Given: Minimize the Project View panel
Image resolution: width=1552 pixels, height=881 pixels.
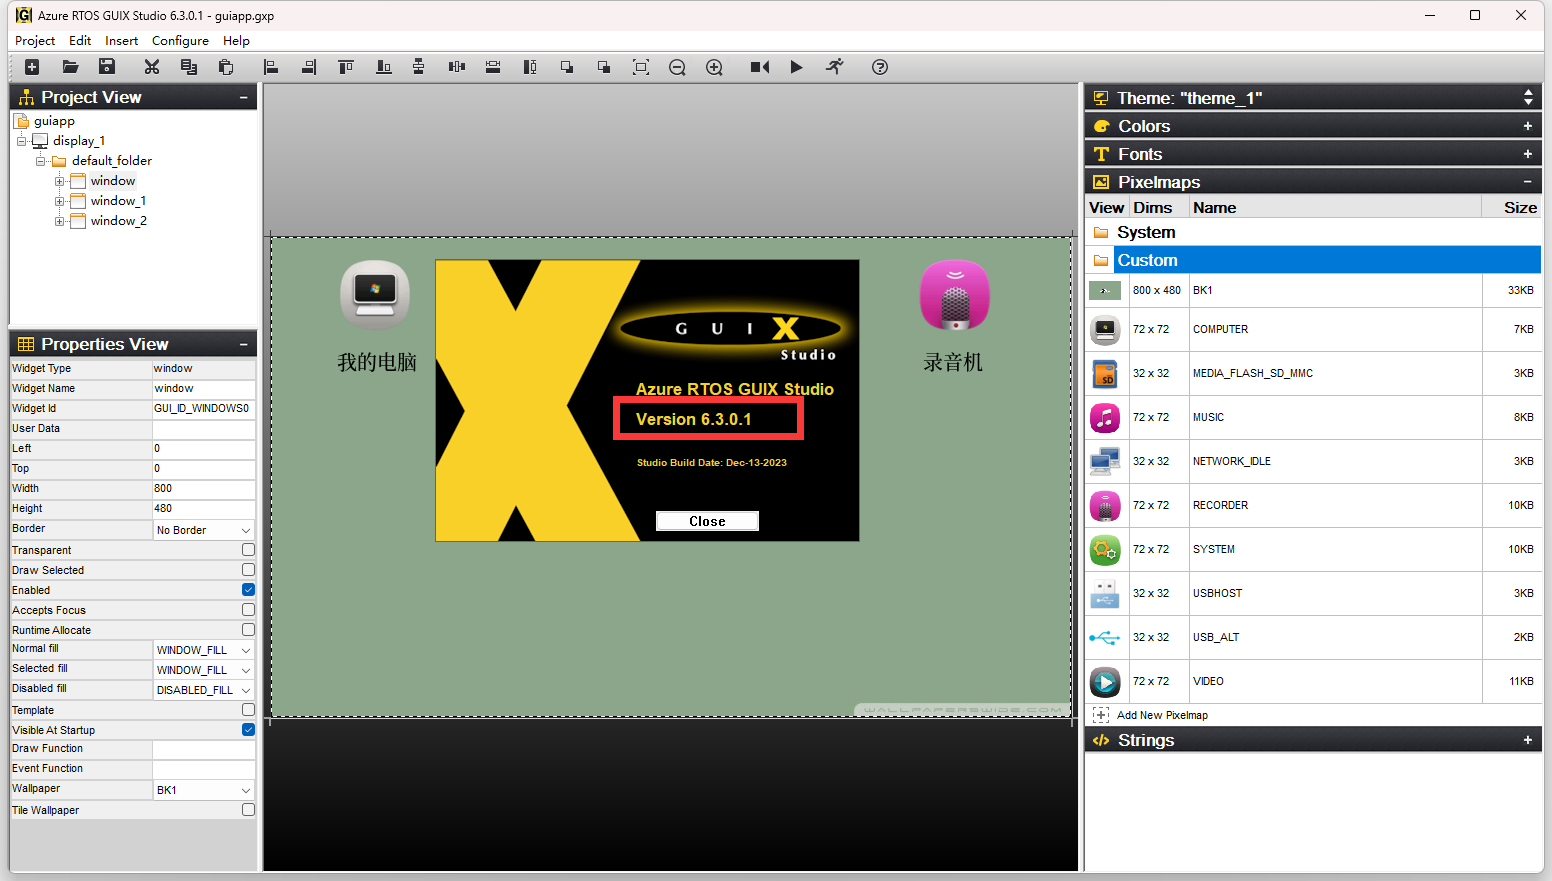Looking at the screenshot, I should [243, 97].
